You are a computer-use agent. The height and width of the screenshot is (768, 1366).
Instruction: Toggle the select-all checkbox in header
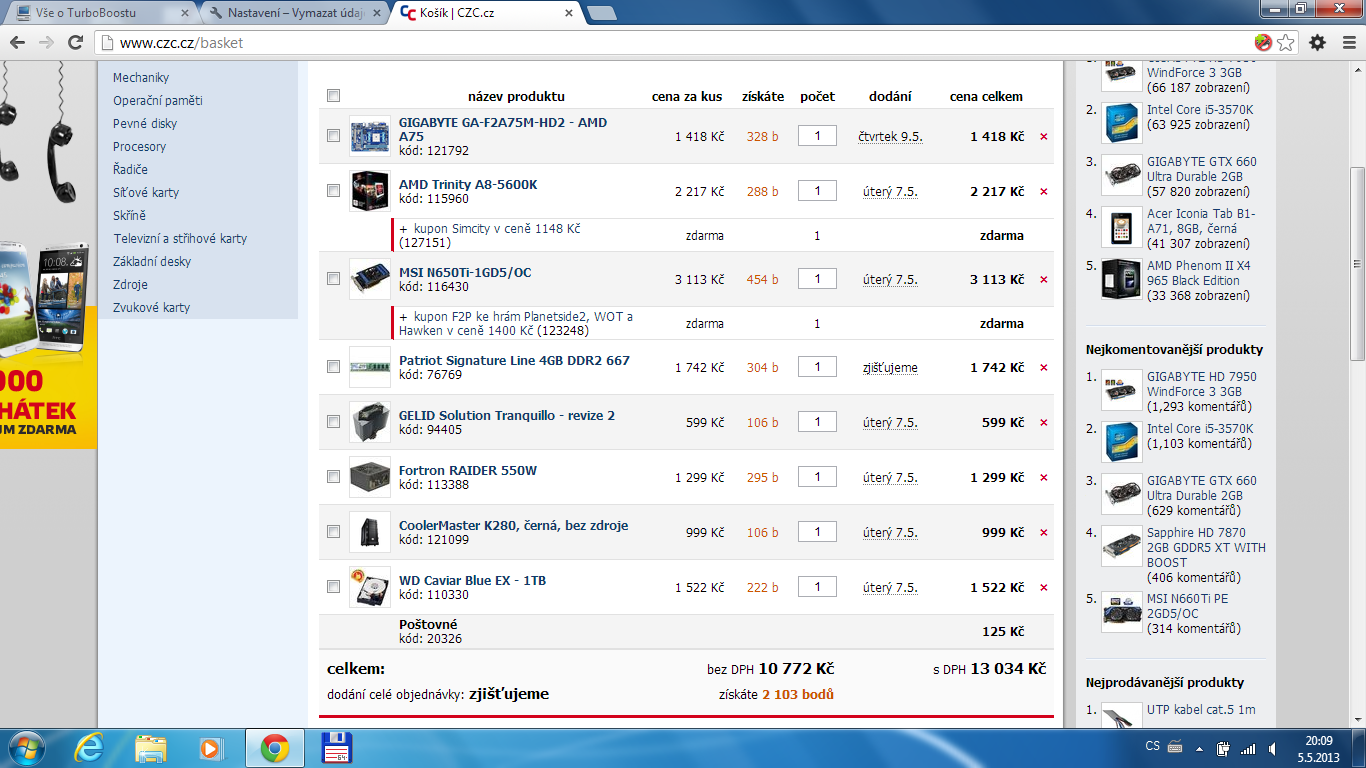pos(333,96)
